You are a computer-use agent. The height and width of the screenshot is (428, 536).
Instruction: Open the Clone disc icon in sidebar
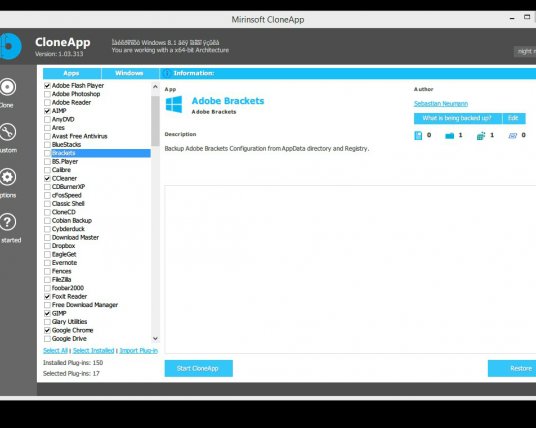8,87
